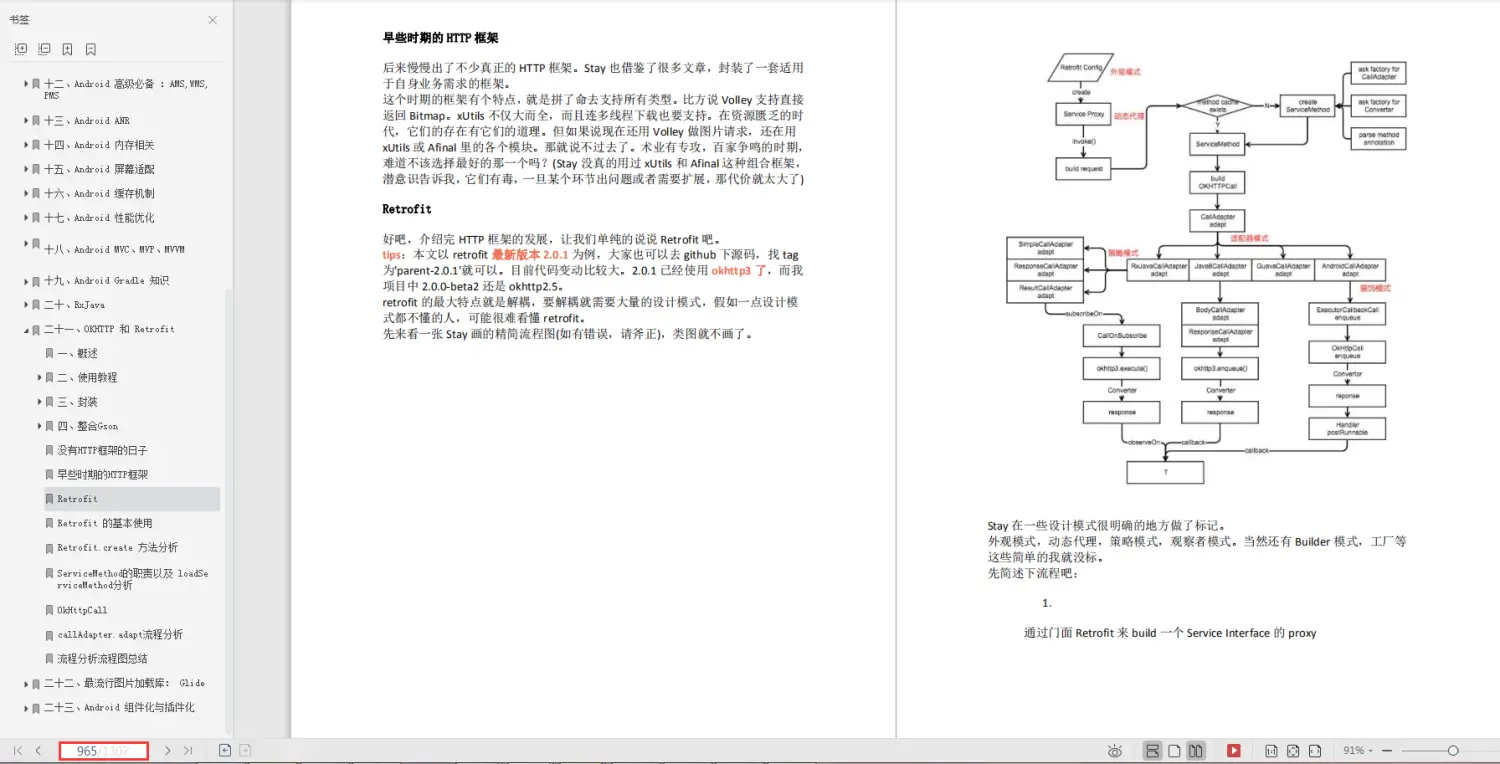Click the bookmarks panel vertical scrollbar

point(228,510)
